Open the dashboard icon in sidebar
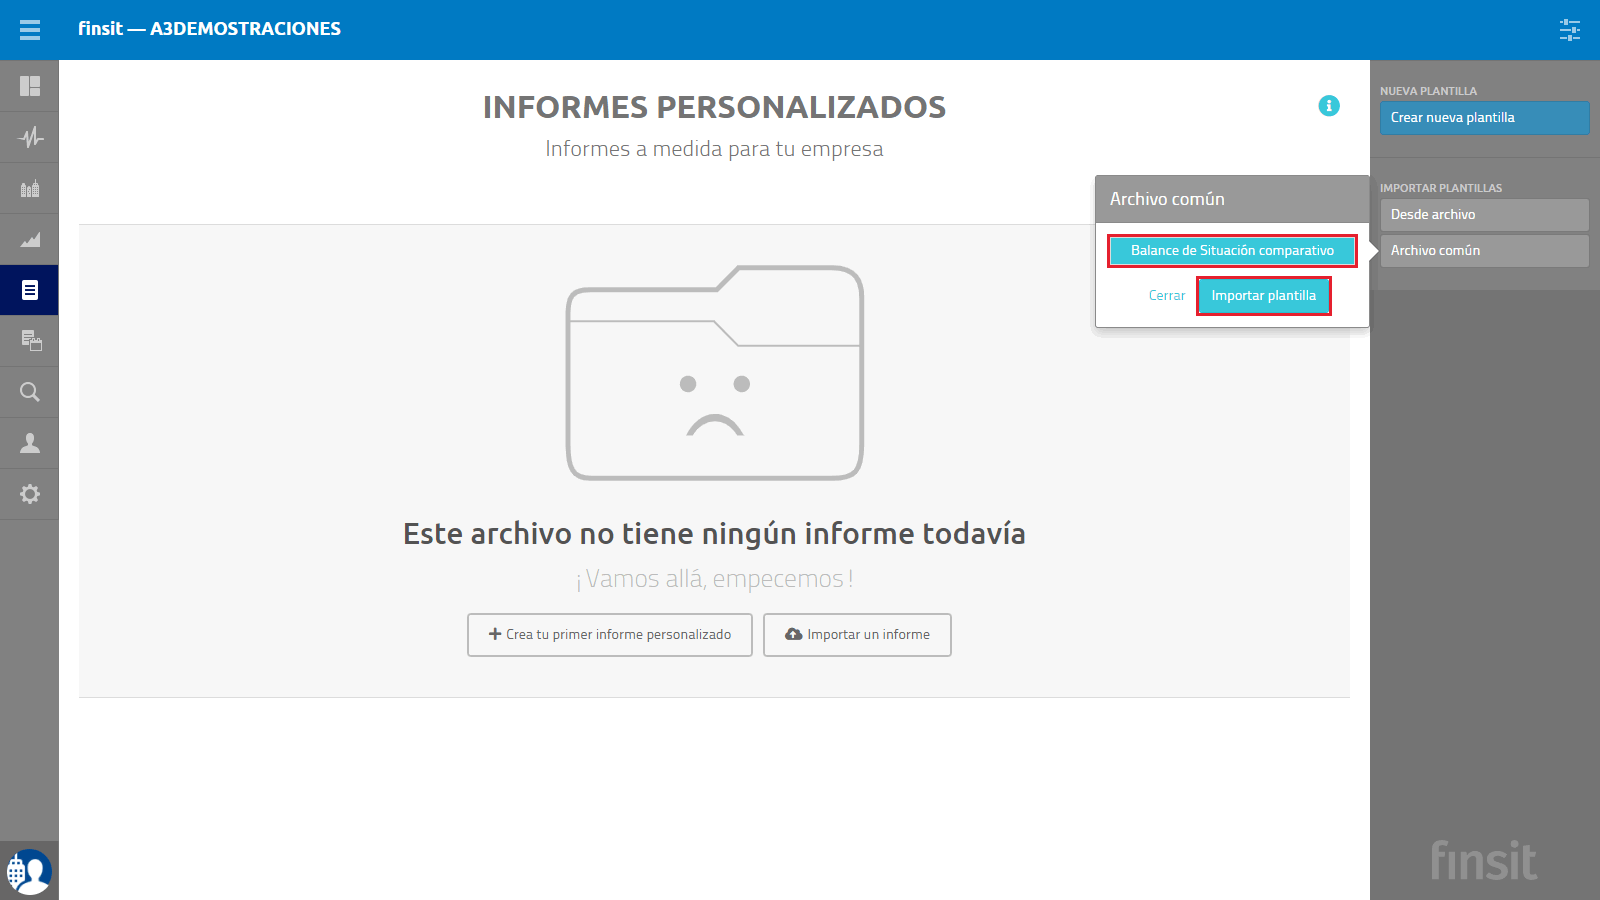 [30, 86]
